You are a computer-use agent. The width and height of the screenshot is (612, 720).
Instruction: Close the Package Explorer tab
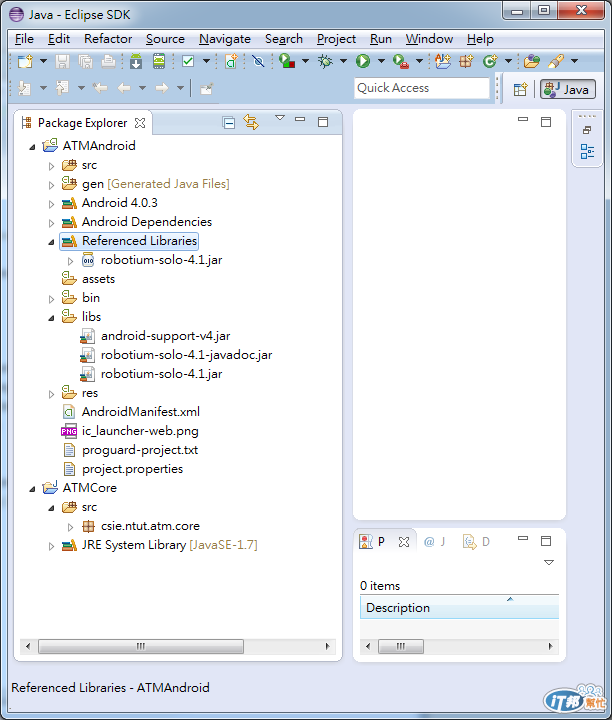tap(140, 123)
